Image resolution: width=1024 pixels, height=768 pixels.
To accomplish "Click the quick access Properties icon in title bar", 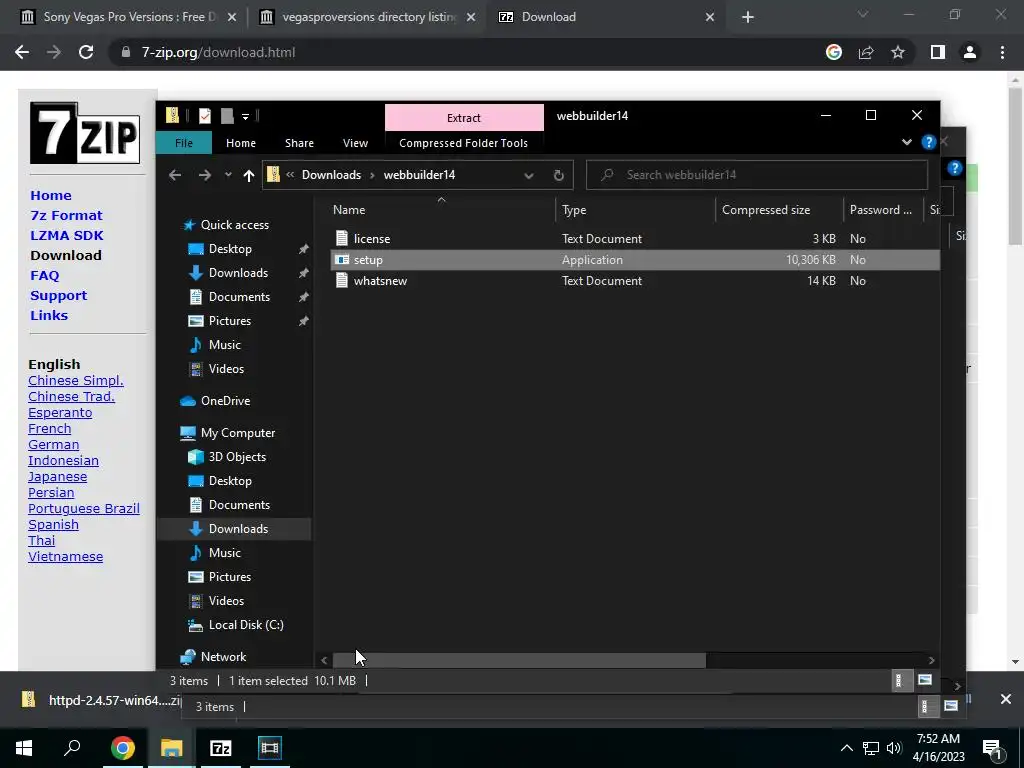I will pos(204,116).
